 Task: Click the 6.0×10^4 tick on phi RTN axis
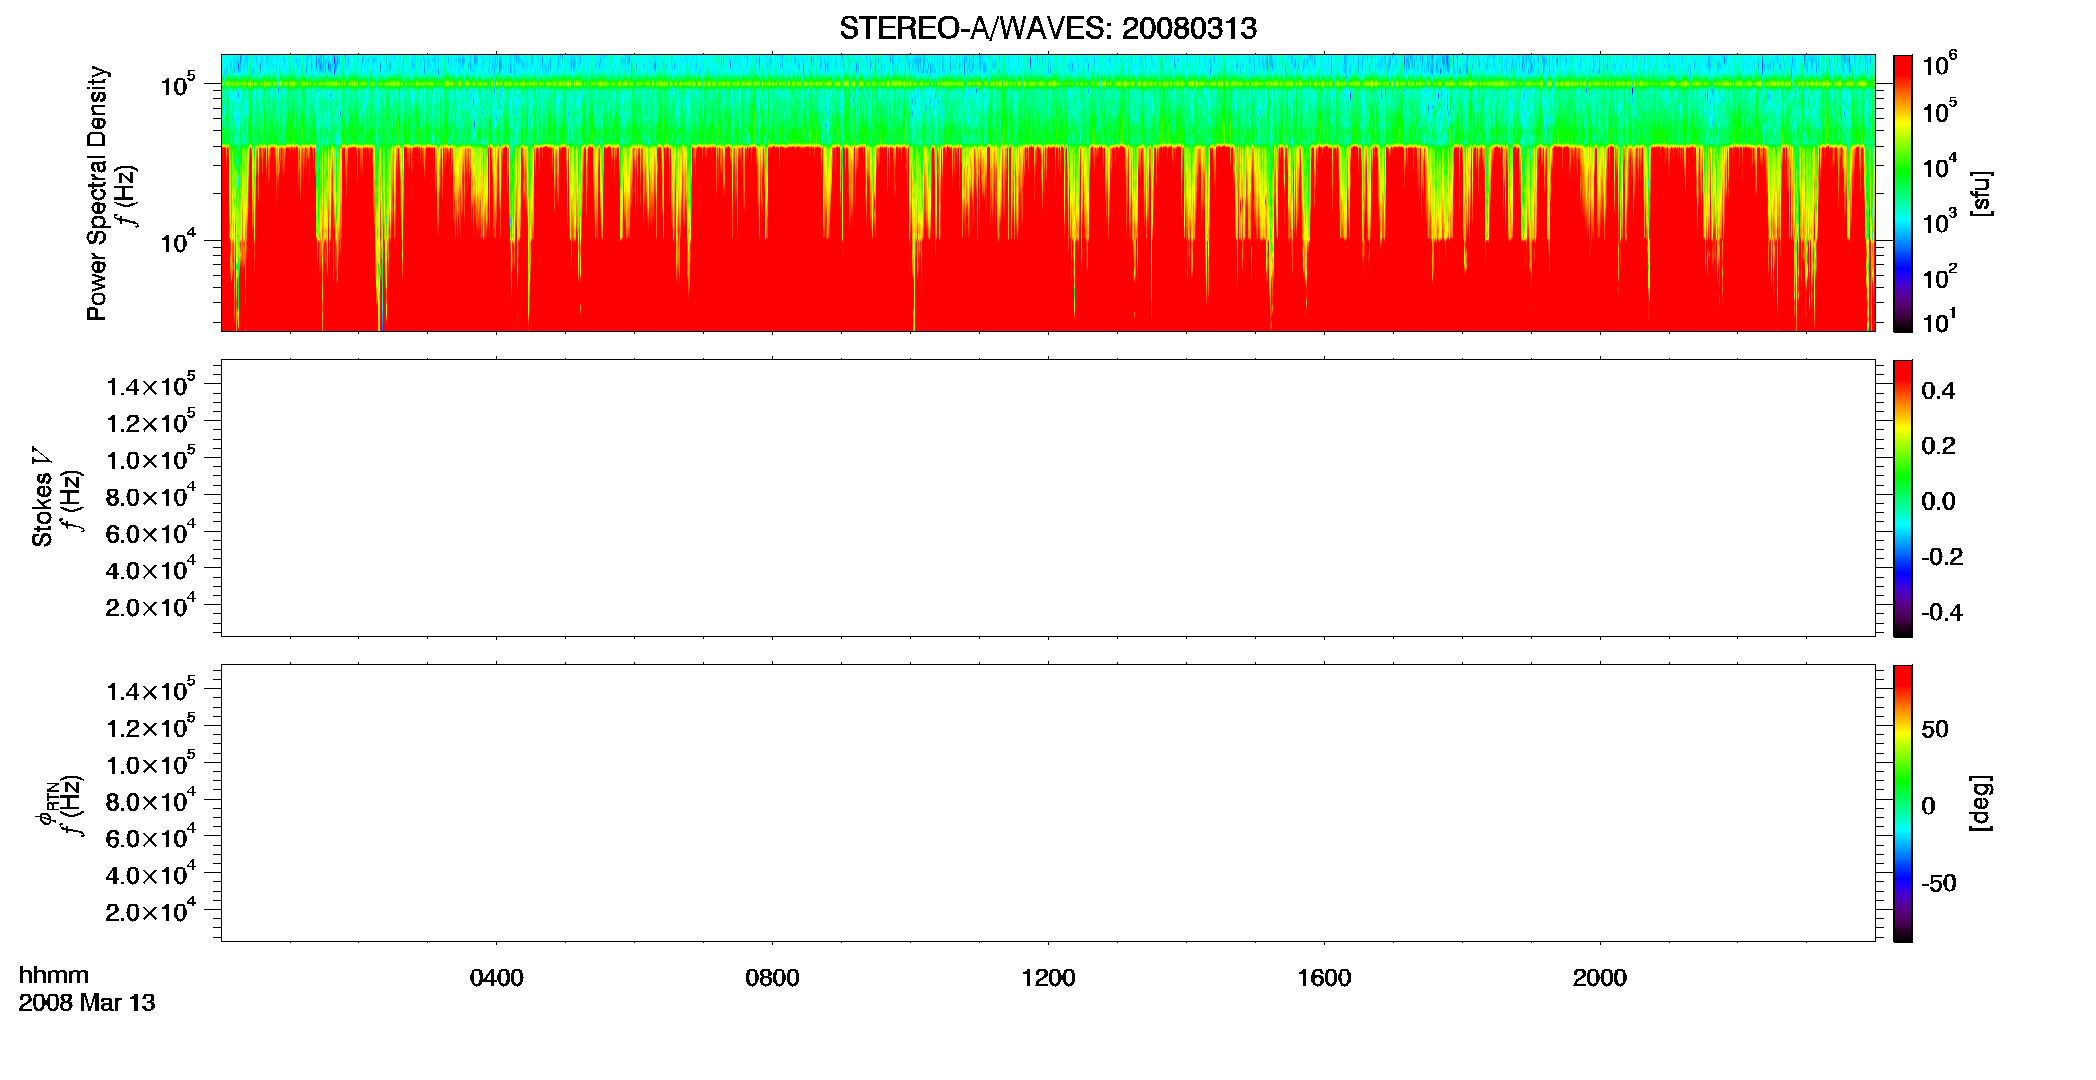coord(151,837)
